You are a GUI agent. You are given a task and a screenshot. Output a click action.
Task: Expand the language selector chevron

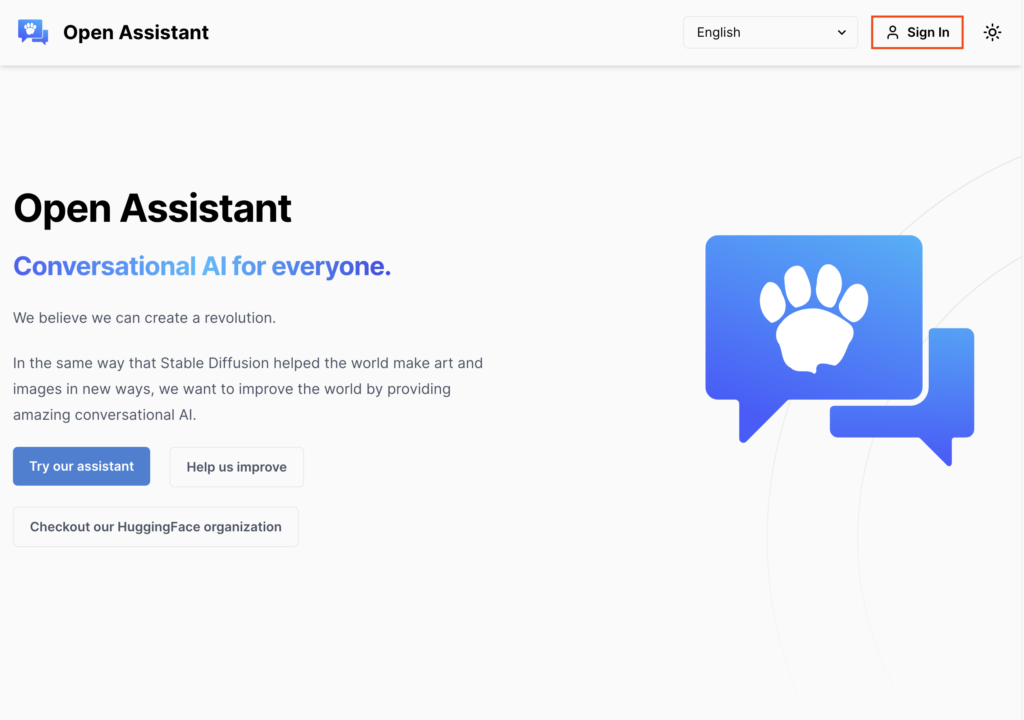click(843, 31)
